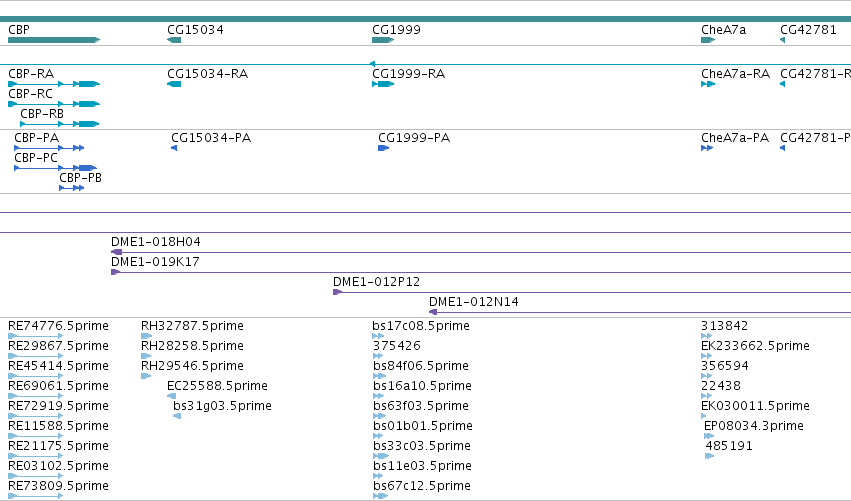Click the CBP-RB transcript glyph

[60, 124]
